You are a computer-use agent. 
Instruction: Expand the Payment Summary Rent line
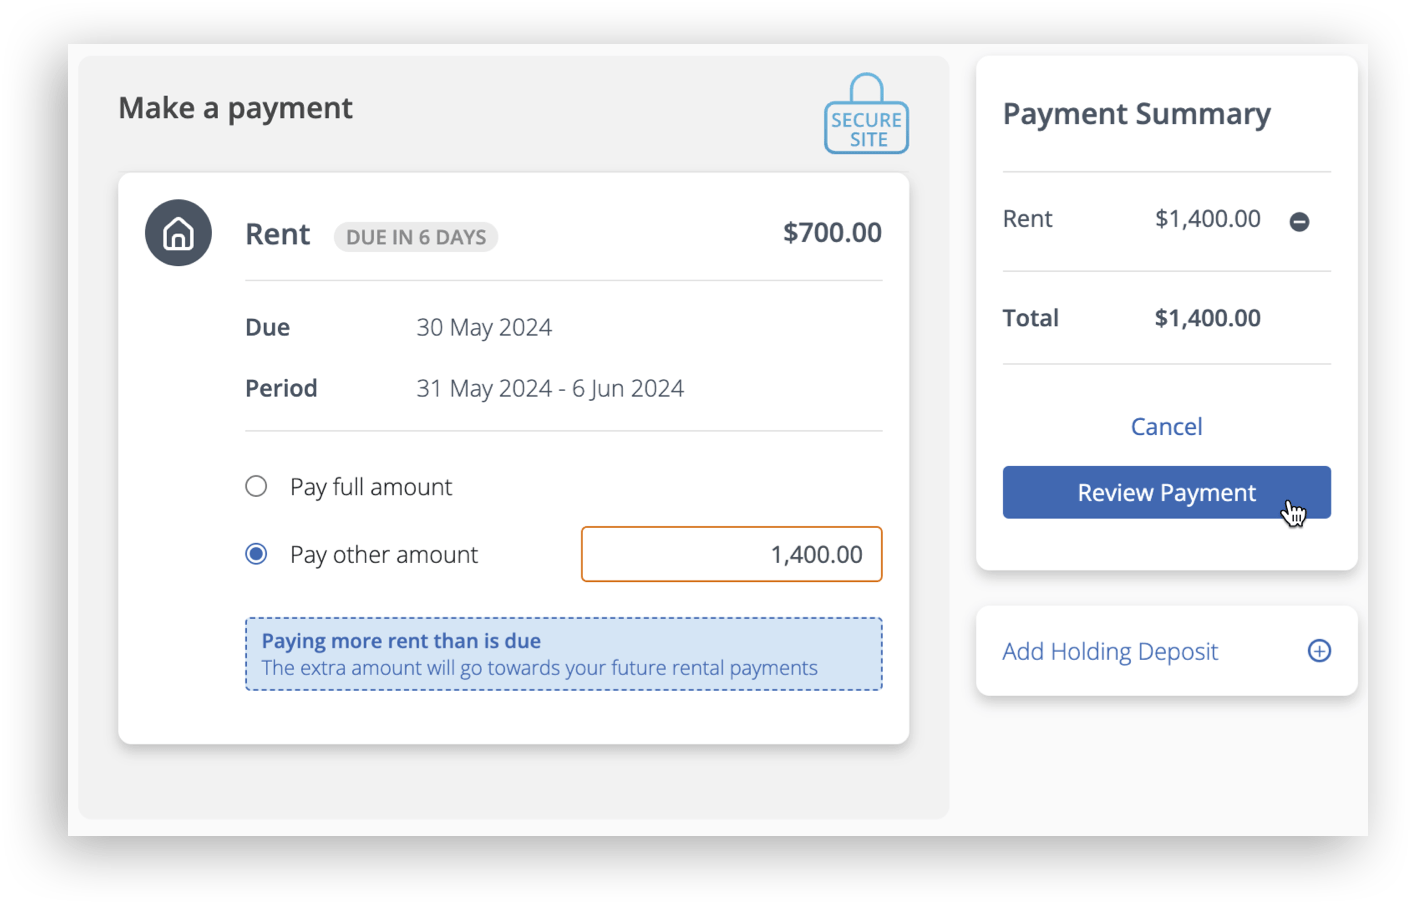pyautogui.click(x=1027, y=219)
